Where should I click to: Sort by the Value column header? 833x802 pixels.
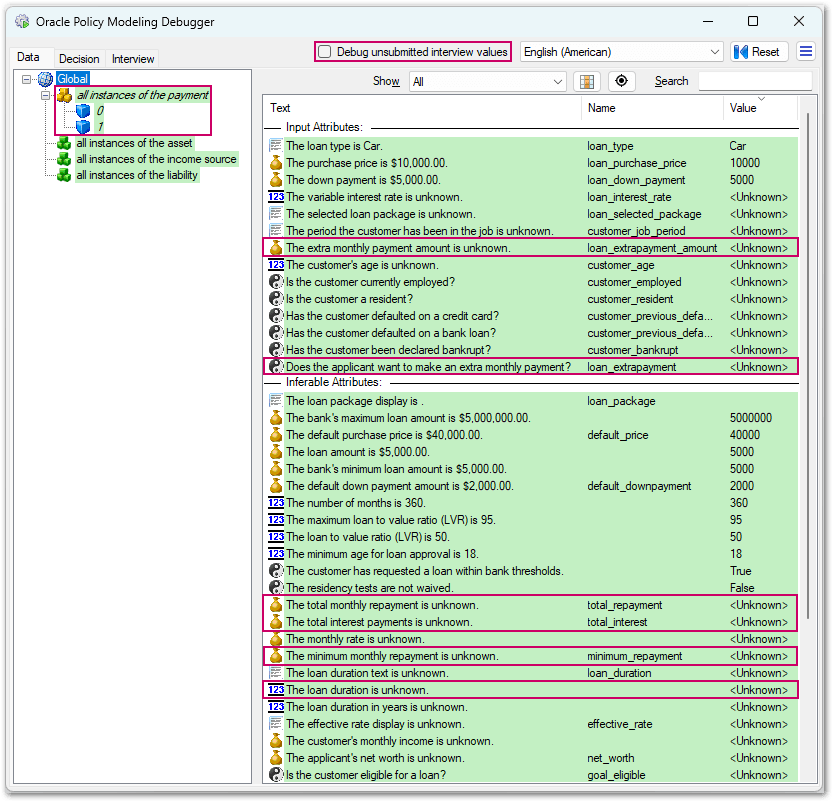click(760, 108)
